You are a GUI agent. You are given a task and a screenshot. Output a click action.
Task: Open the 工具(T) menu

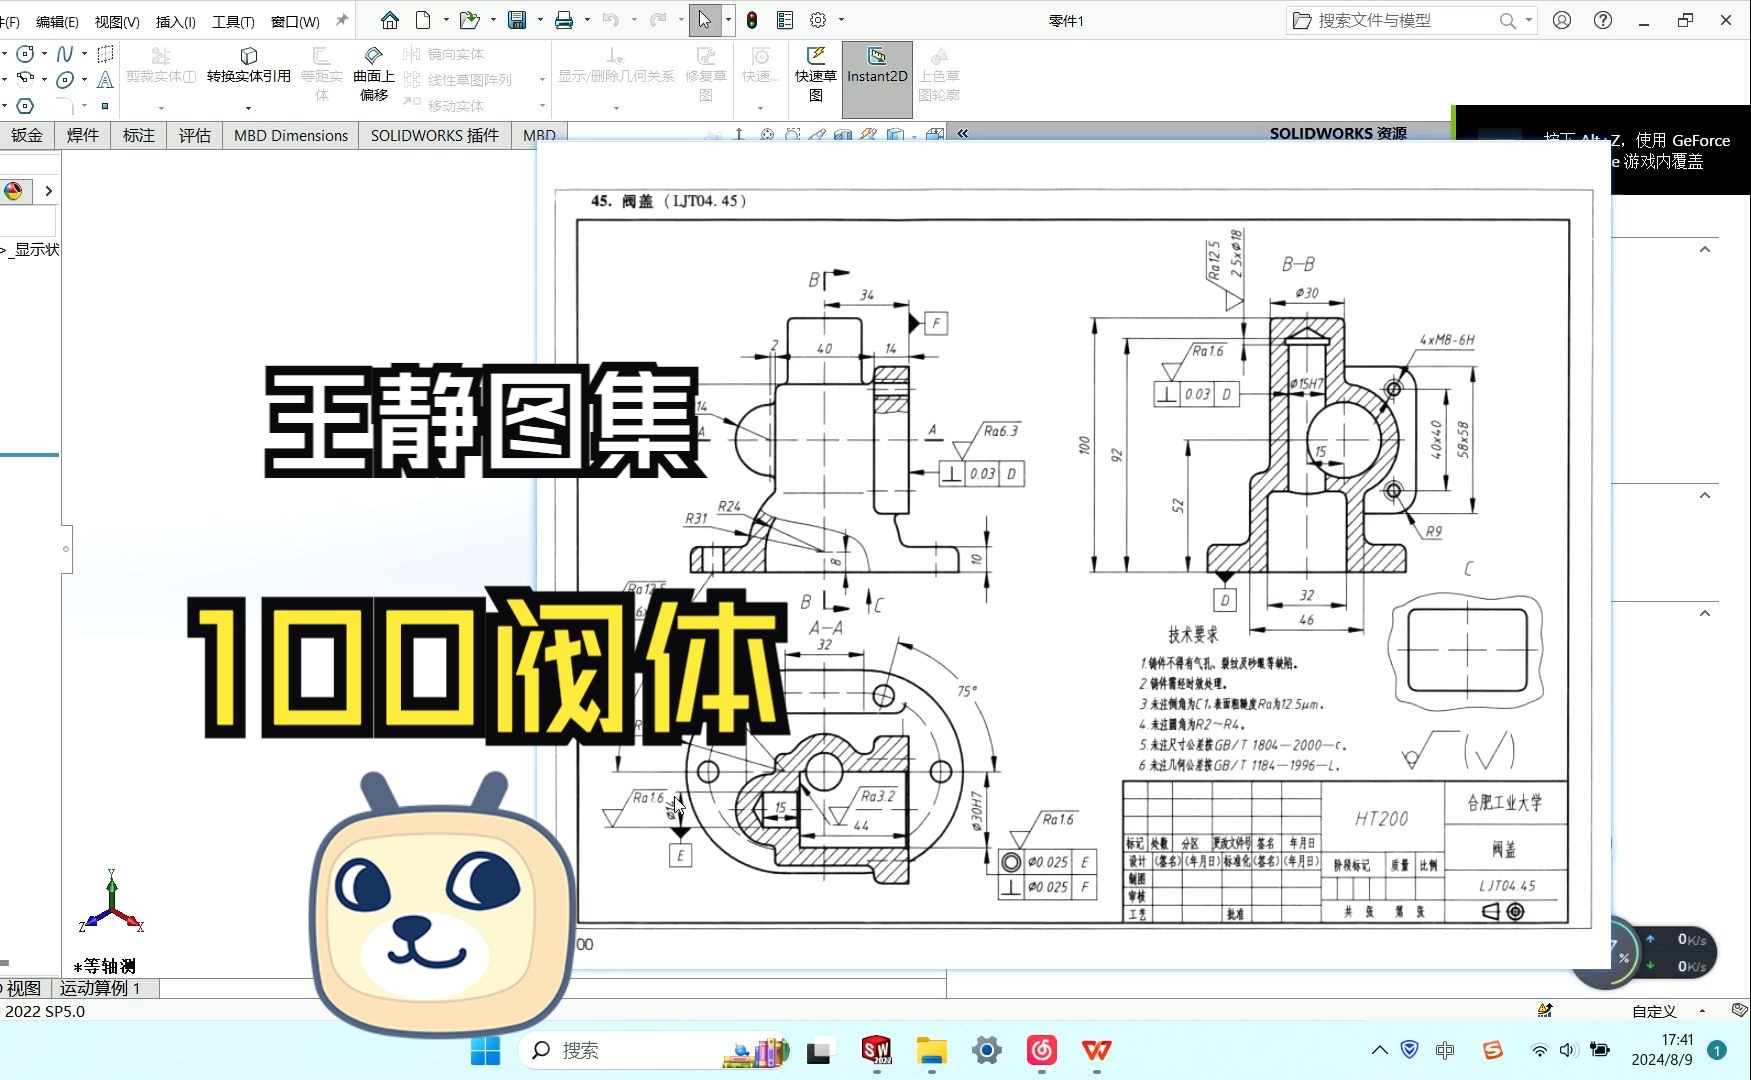click(x=233, y=21)
